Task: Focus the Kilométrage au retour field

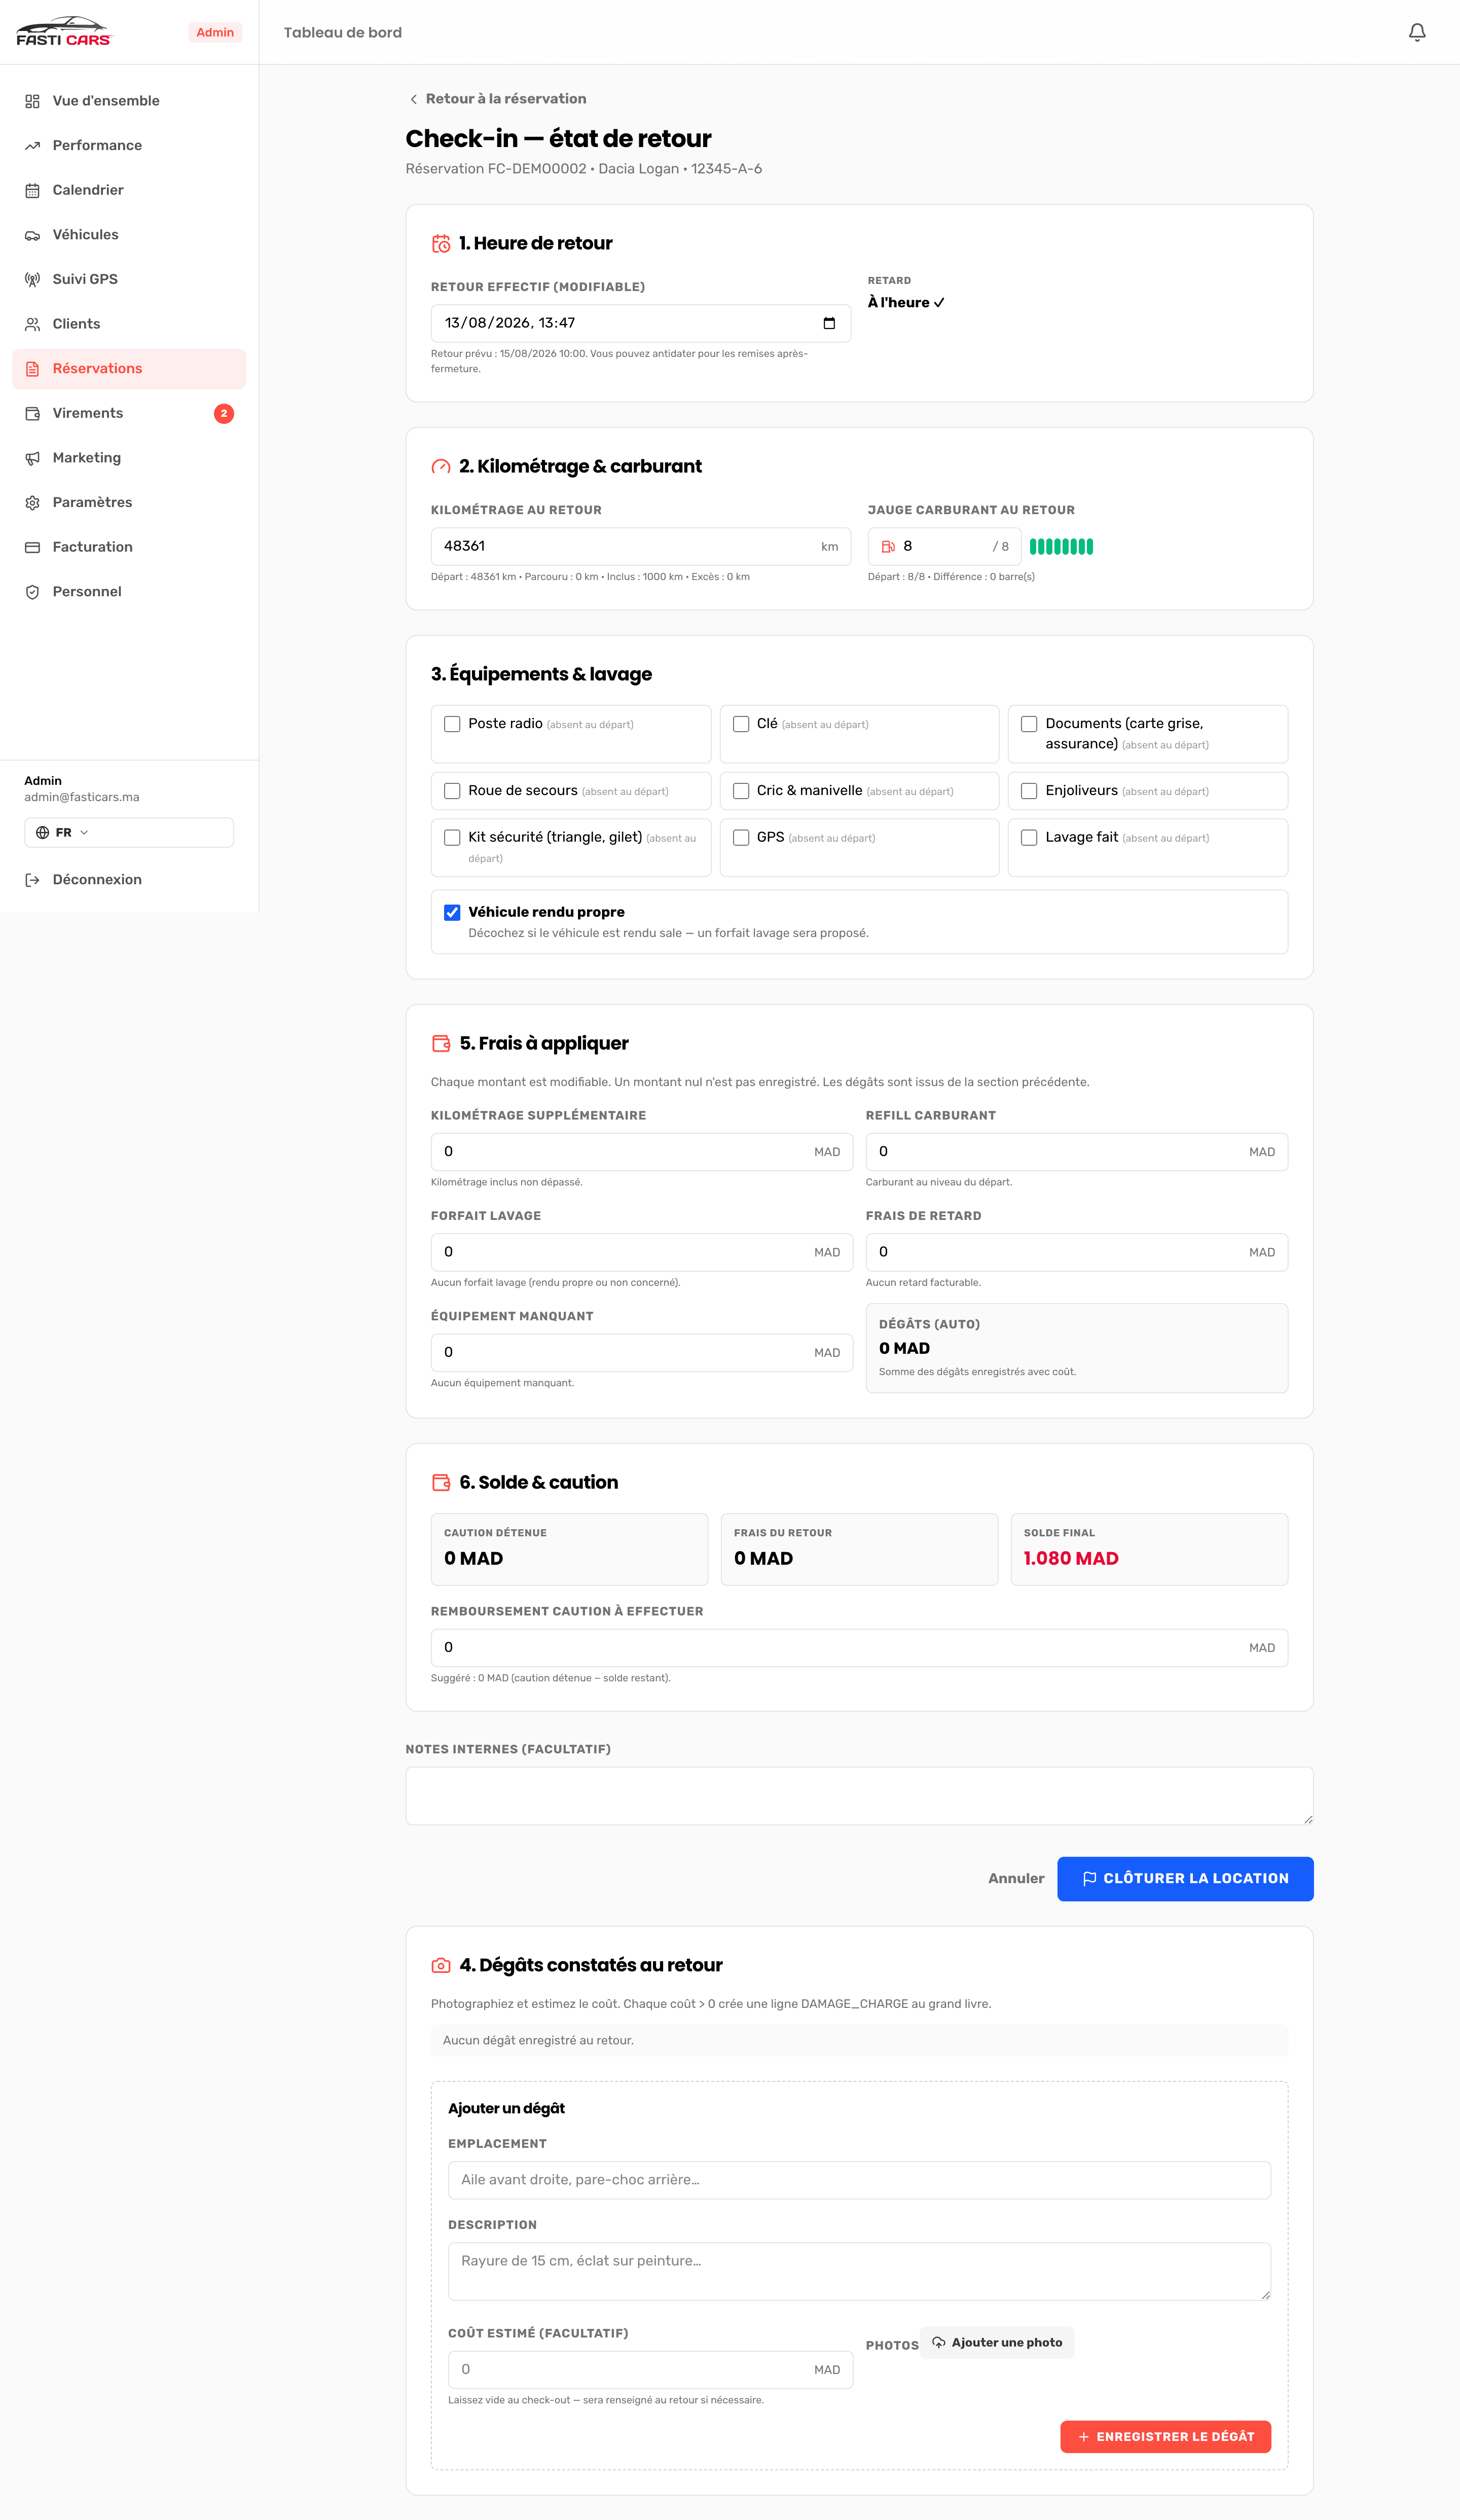Action: [x=641, y=546]
